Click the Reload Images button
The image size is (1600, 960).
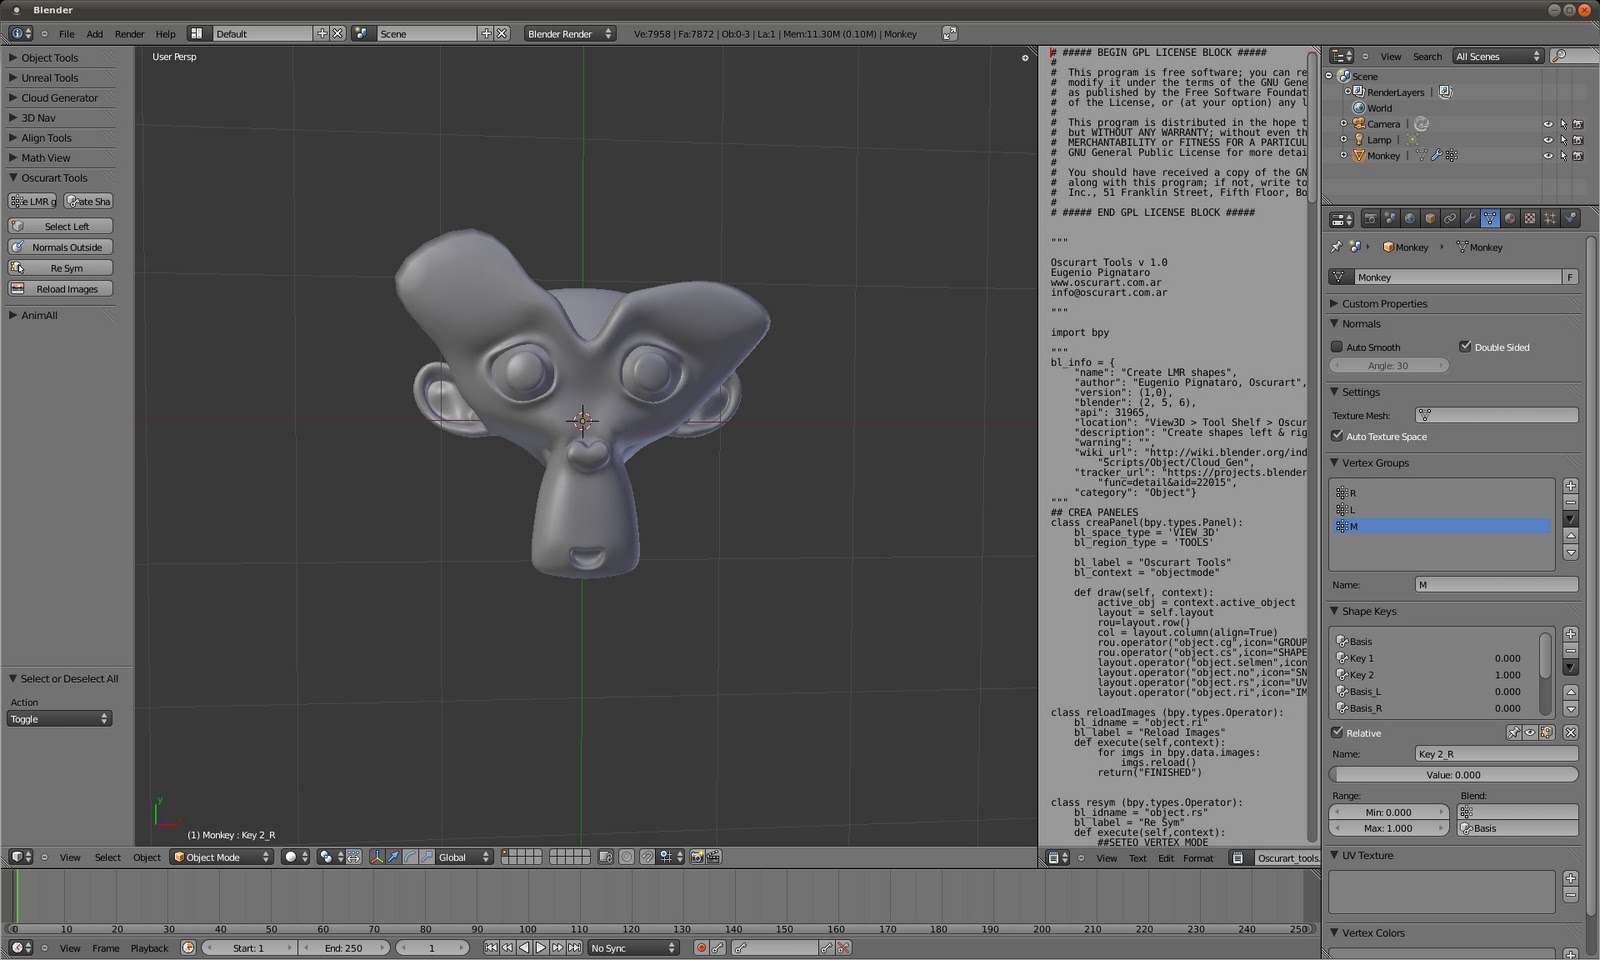coord(61,289)
